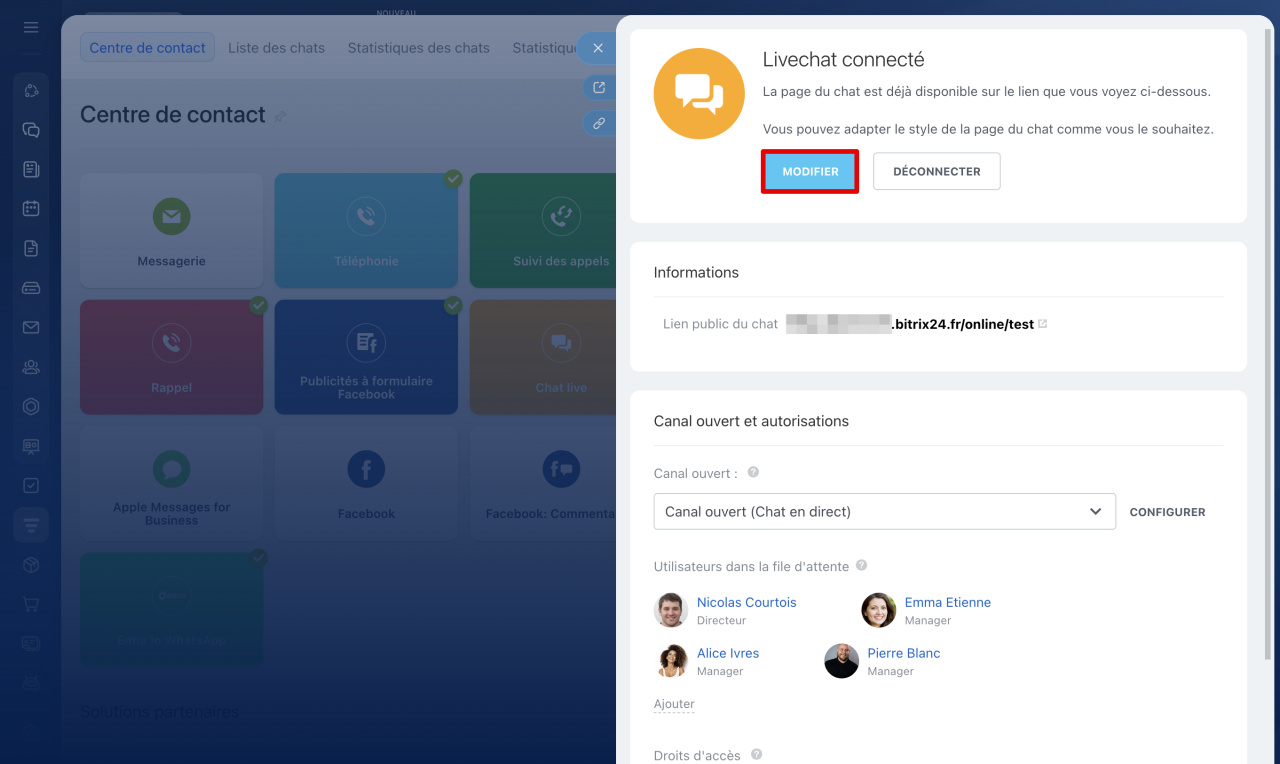Open the Canal ouvert dropdown
Screen dimensions: 1280x764
pos(884,511)
